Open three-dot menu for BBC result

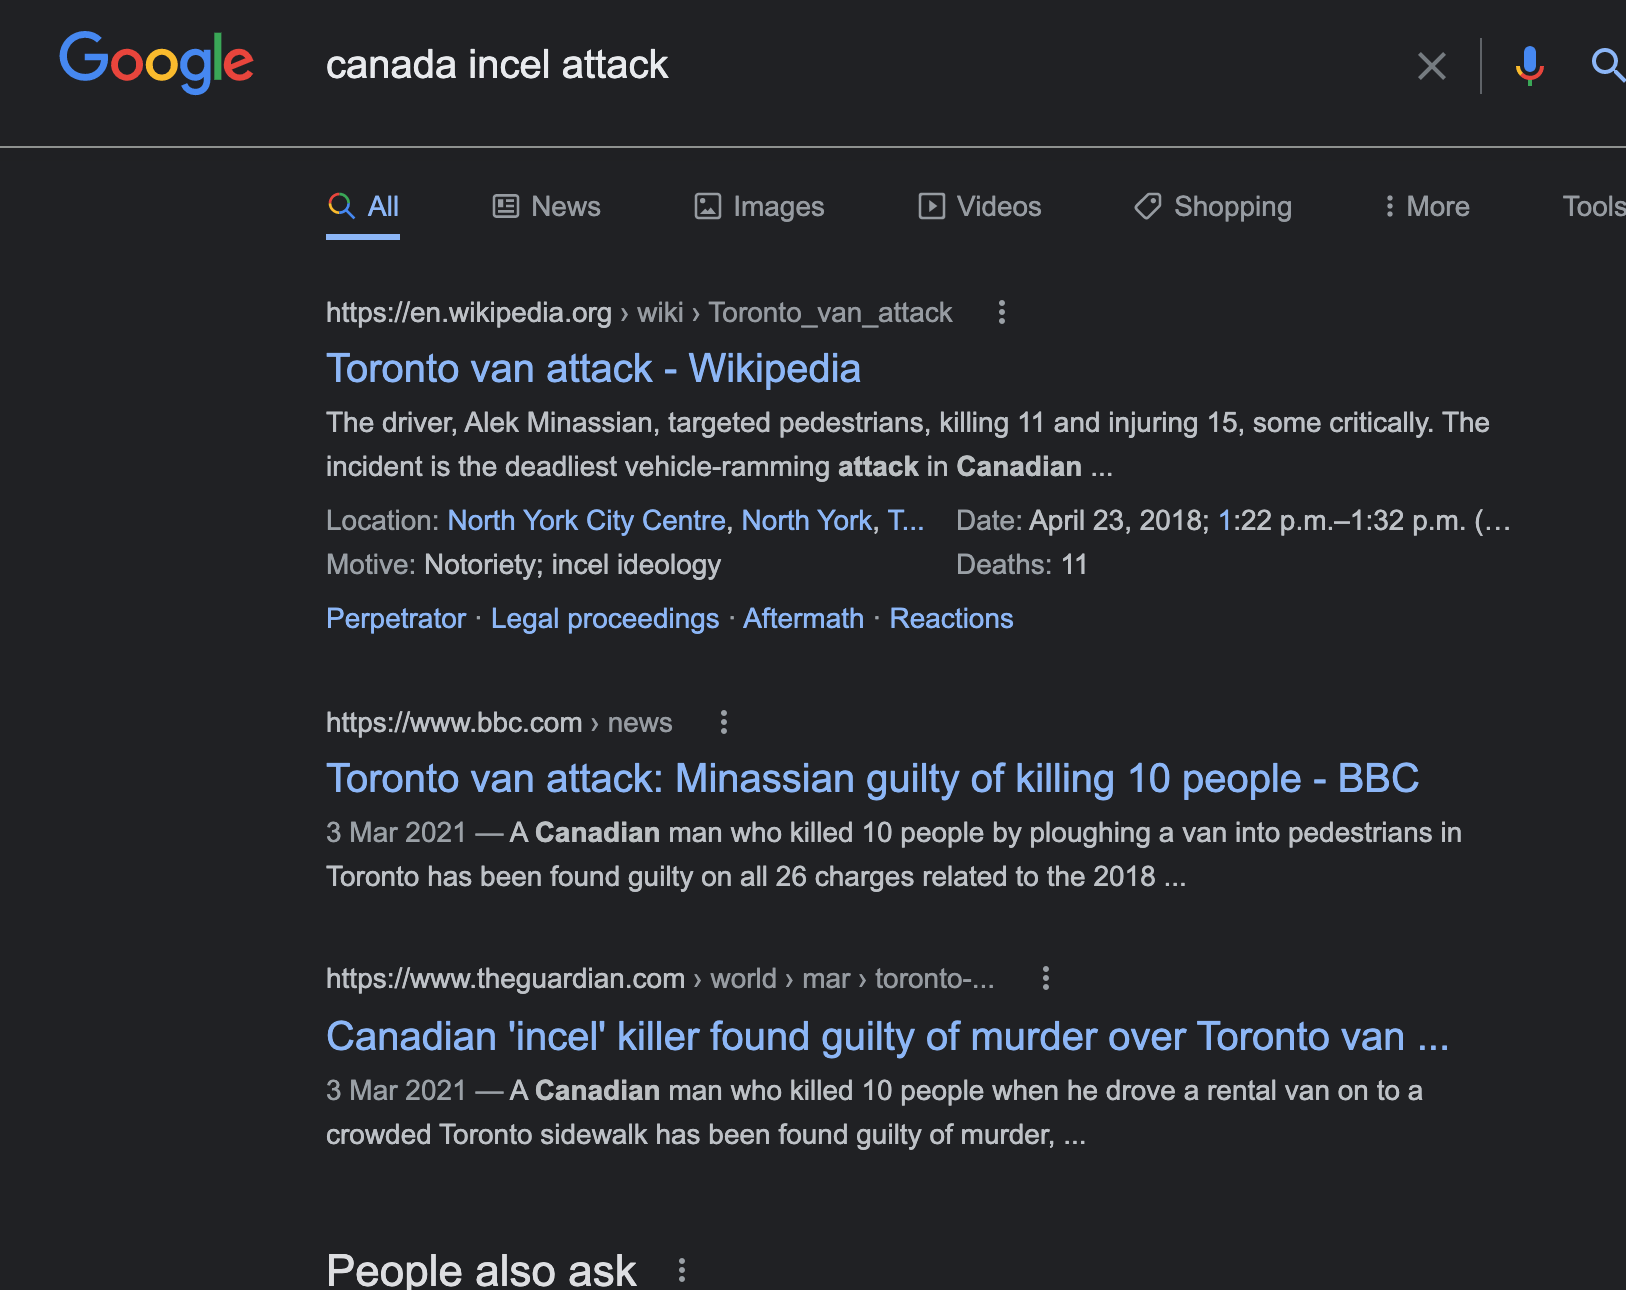(x=724, y=722)
